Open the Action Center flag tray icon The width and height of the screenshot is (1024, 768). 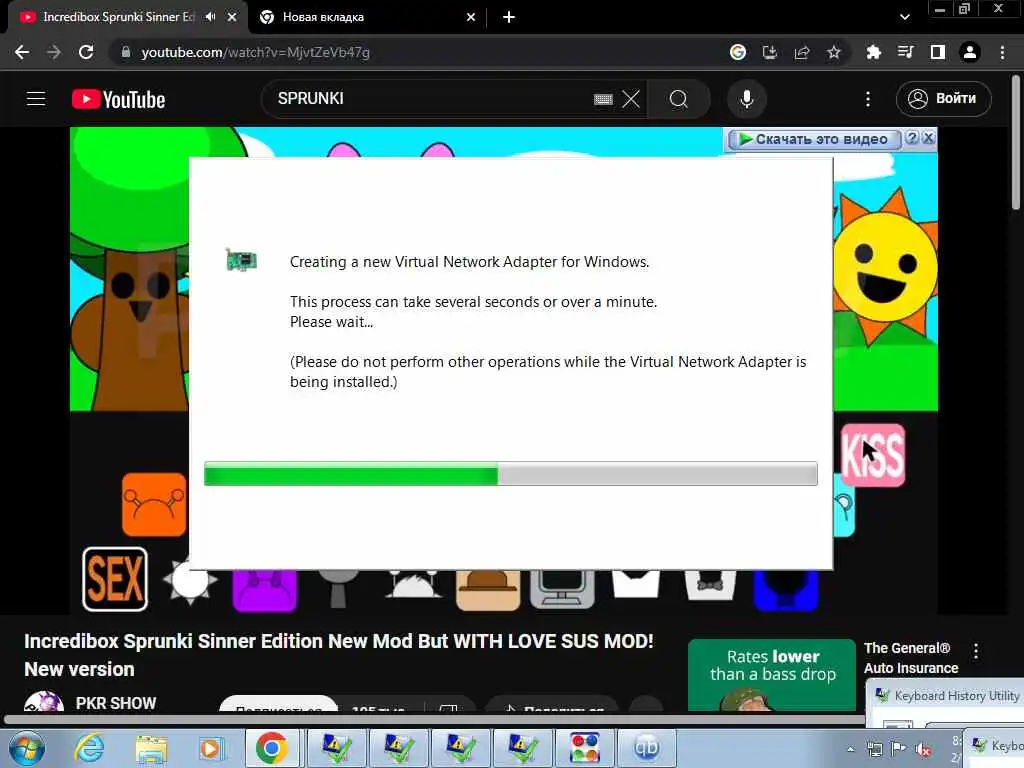[899, 749]
